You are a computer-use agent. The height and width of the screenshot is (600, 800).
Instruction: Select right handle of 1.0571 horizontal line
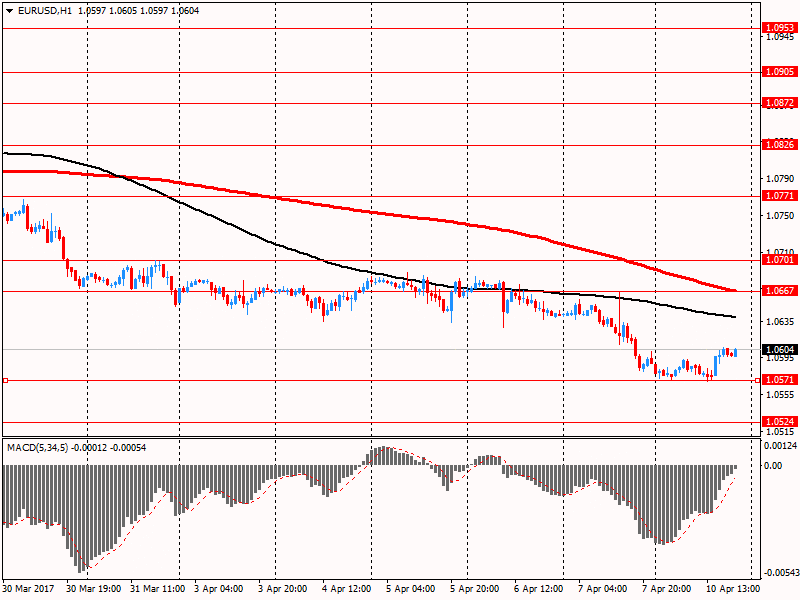[757, 381]
